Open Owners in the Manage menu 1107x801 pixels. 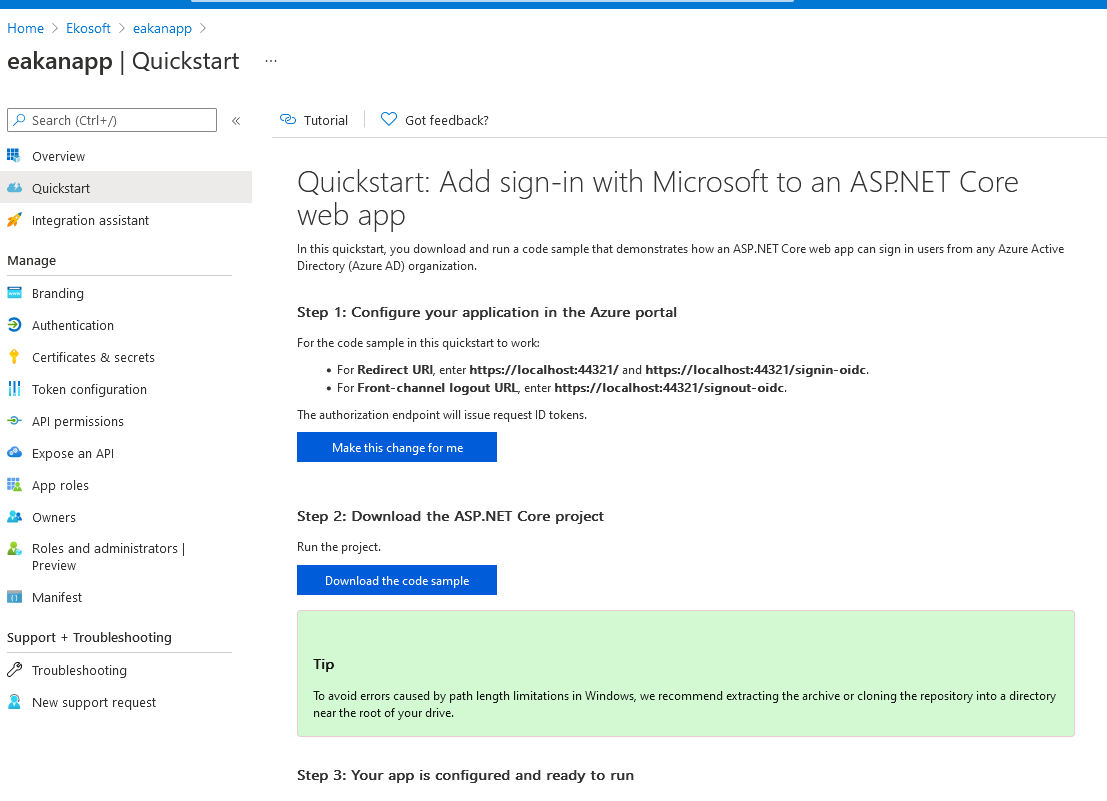(54, 517)
